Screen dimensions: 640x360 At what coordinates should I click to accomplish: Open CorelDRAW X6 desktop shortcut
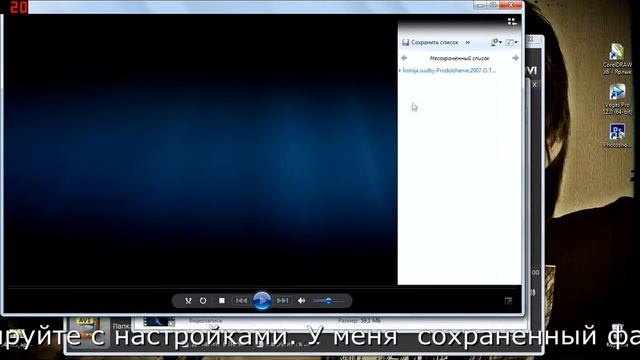(x=617, y=59)
